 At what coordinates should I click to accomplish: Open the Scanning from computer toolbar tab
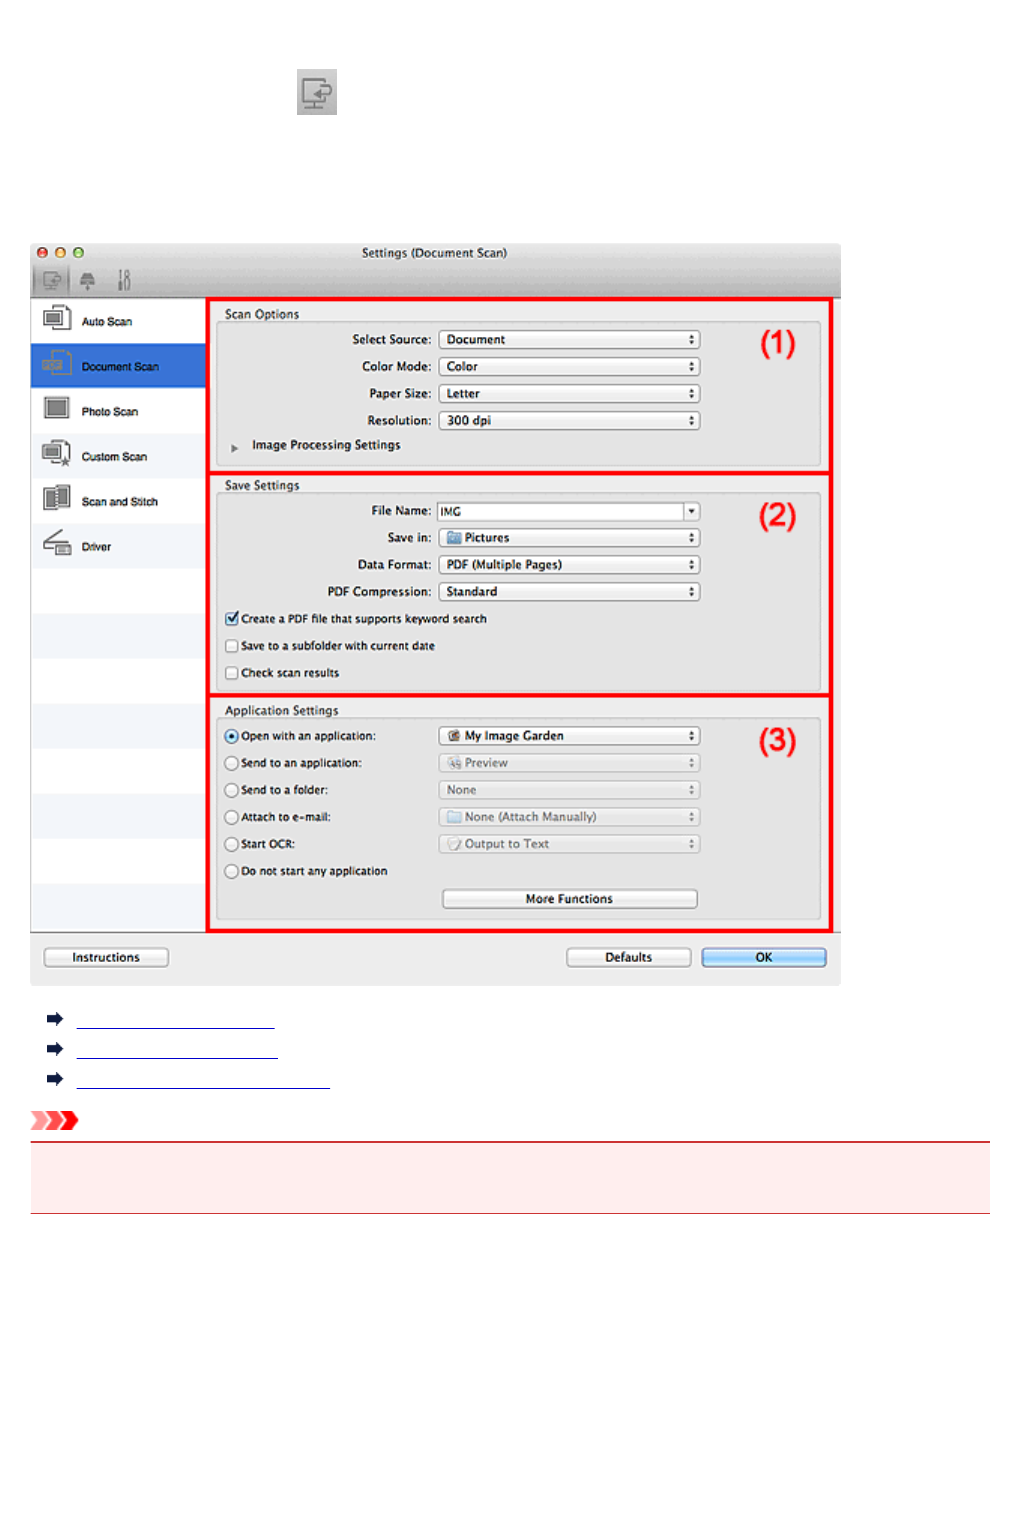(x=52, y=281)
